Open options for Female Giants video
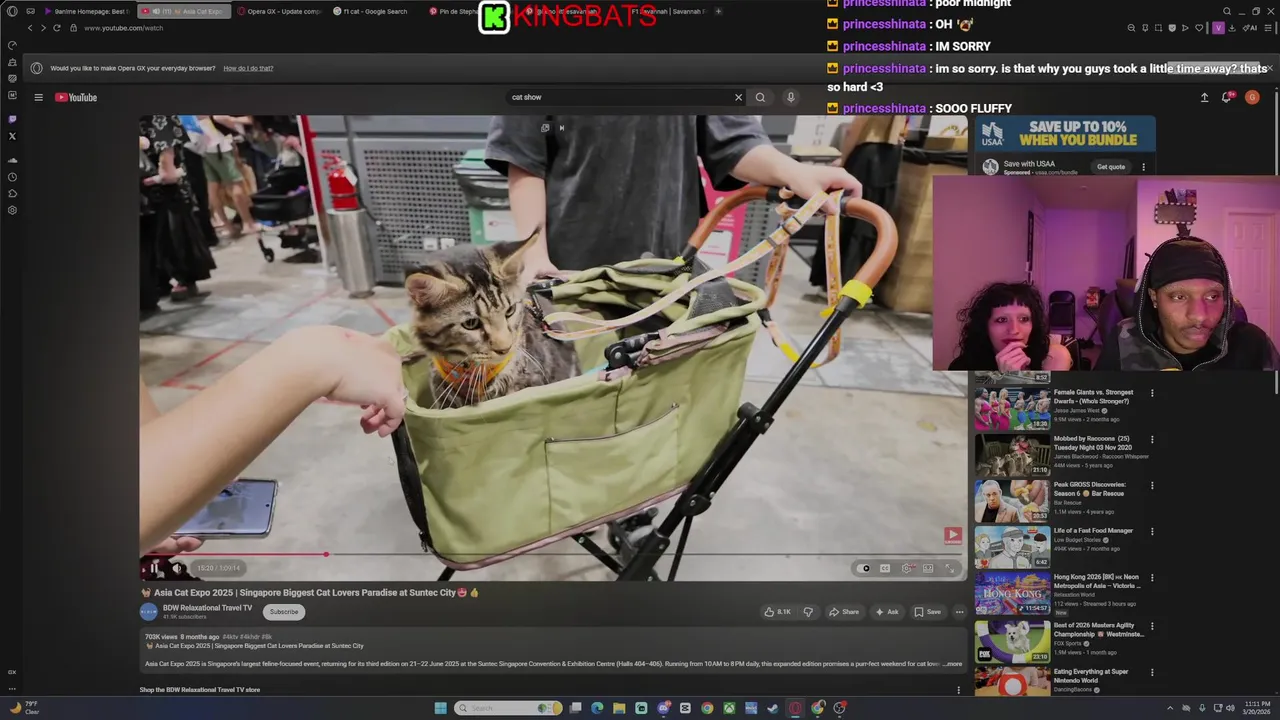Screen dimensions: 1280x720 pos(1152,393)
